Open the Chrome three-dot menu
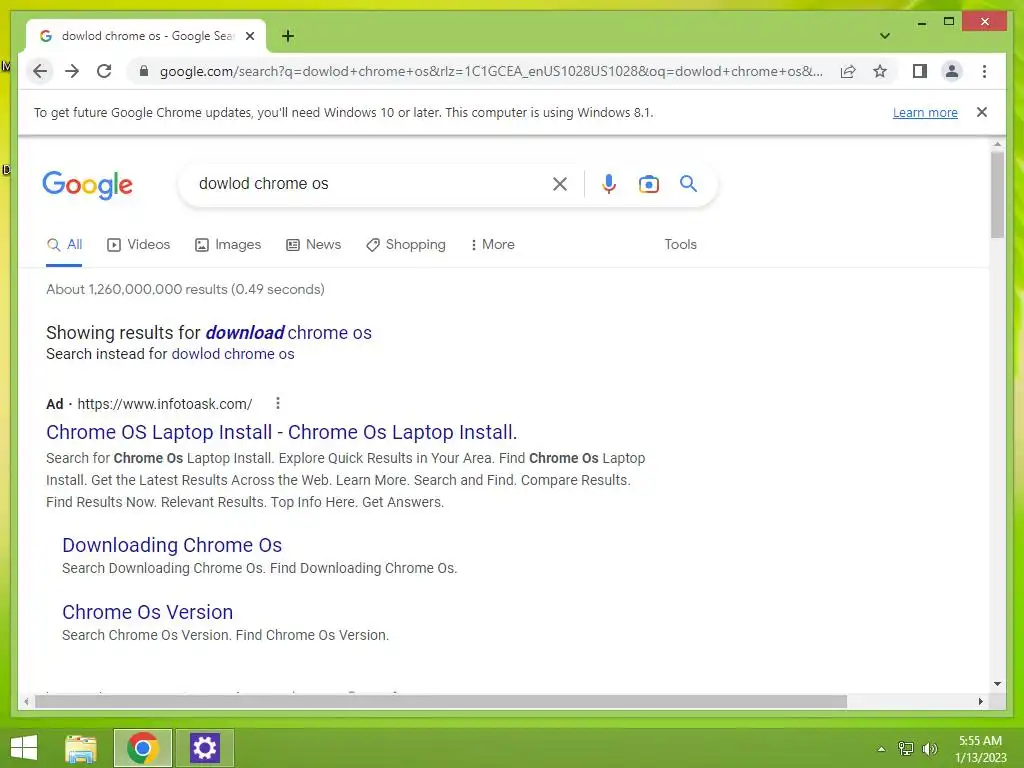The height and width of the screenshot is (768, 1024). pyautogui.click(x=984, y=71)
